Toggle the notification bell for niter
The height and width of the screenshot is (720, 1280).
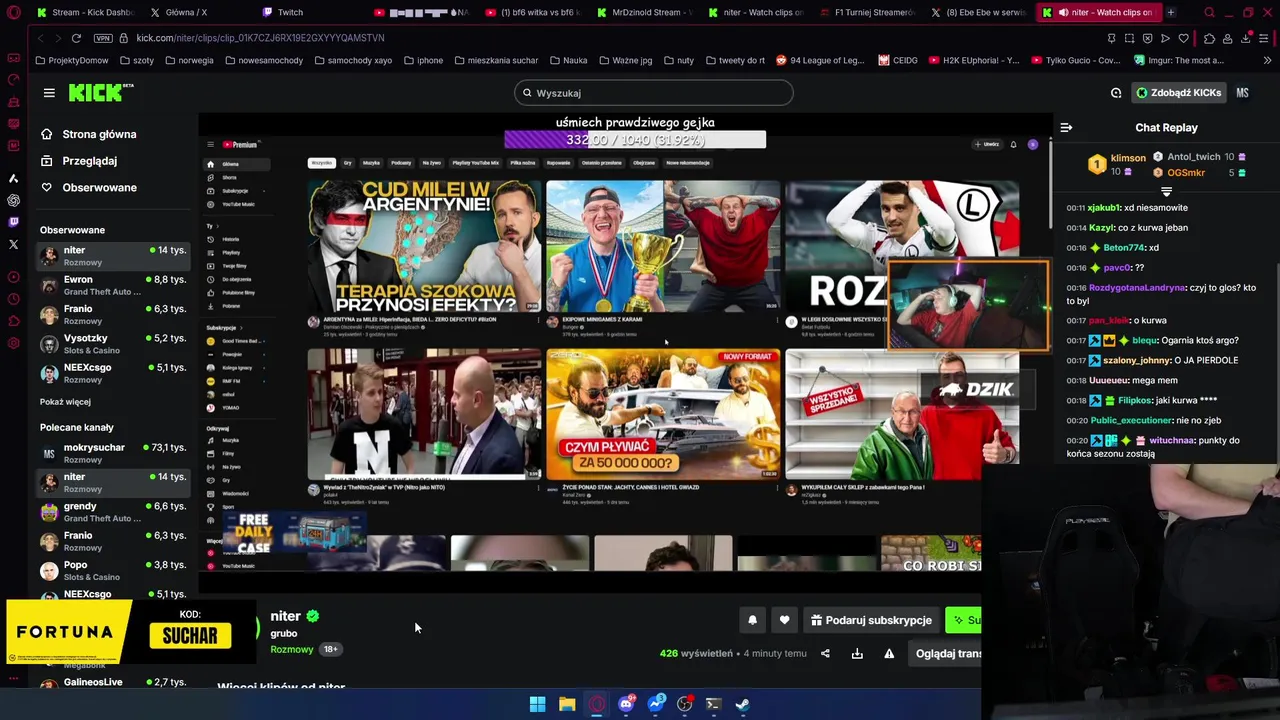pyautogui.click(x=752, y=620)
